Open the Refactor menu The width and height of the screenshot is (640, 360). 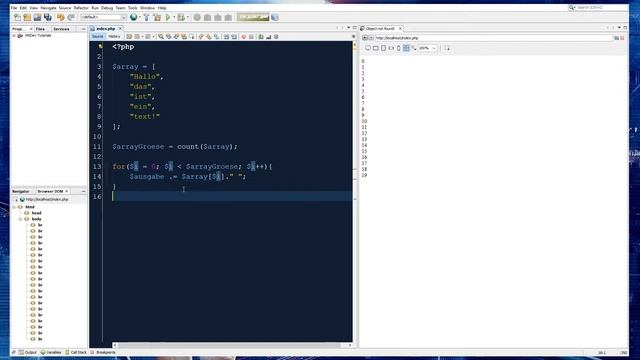(81, 8)
